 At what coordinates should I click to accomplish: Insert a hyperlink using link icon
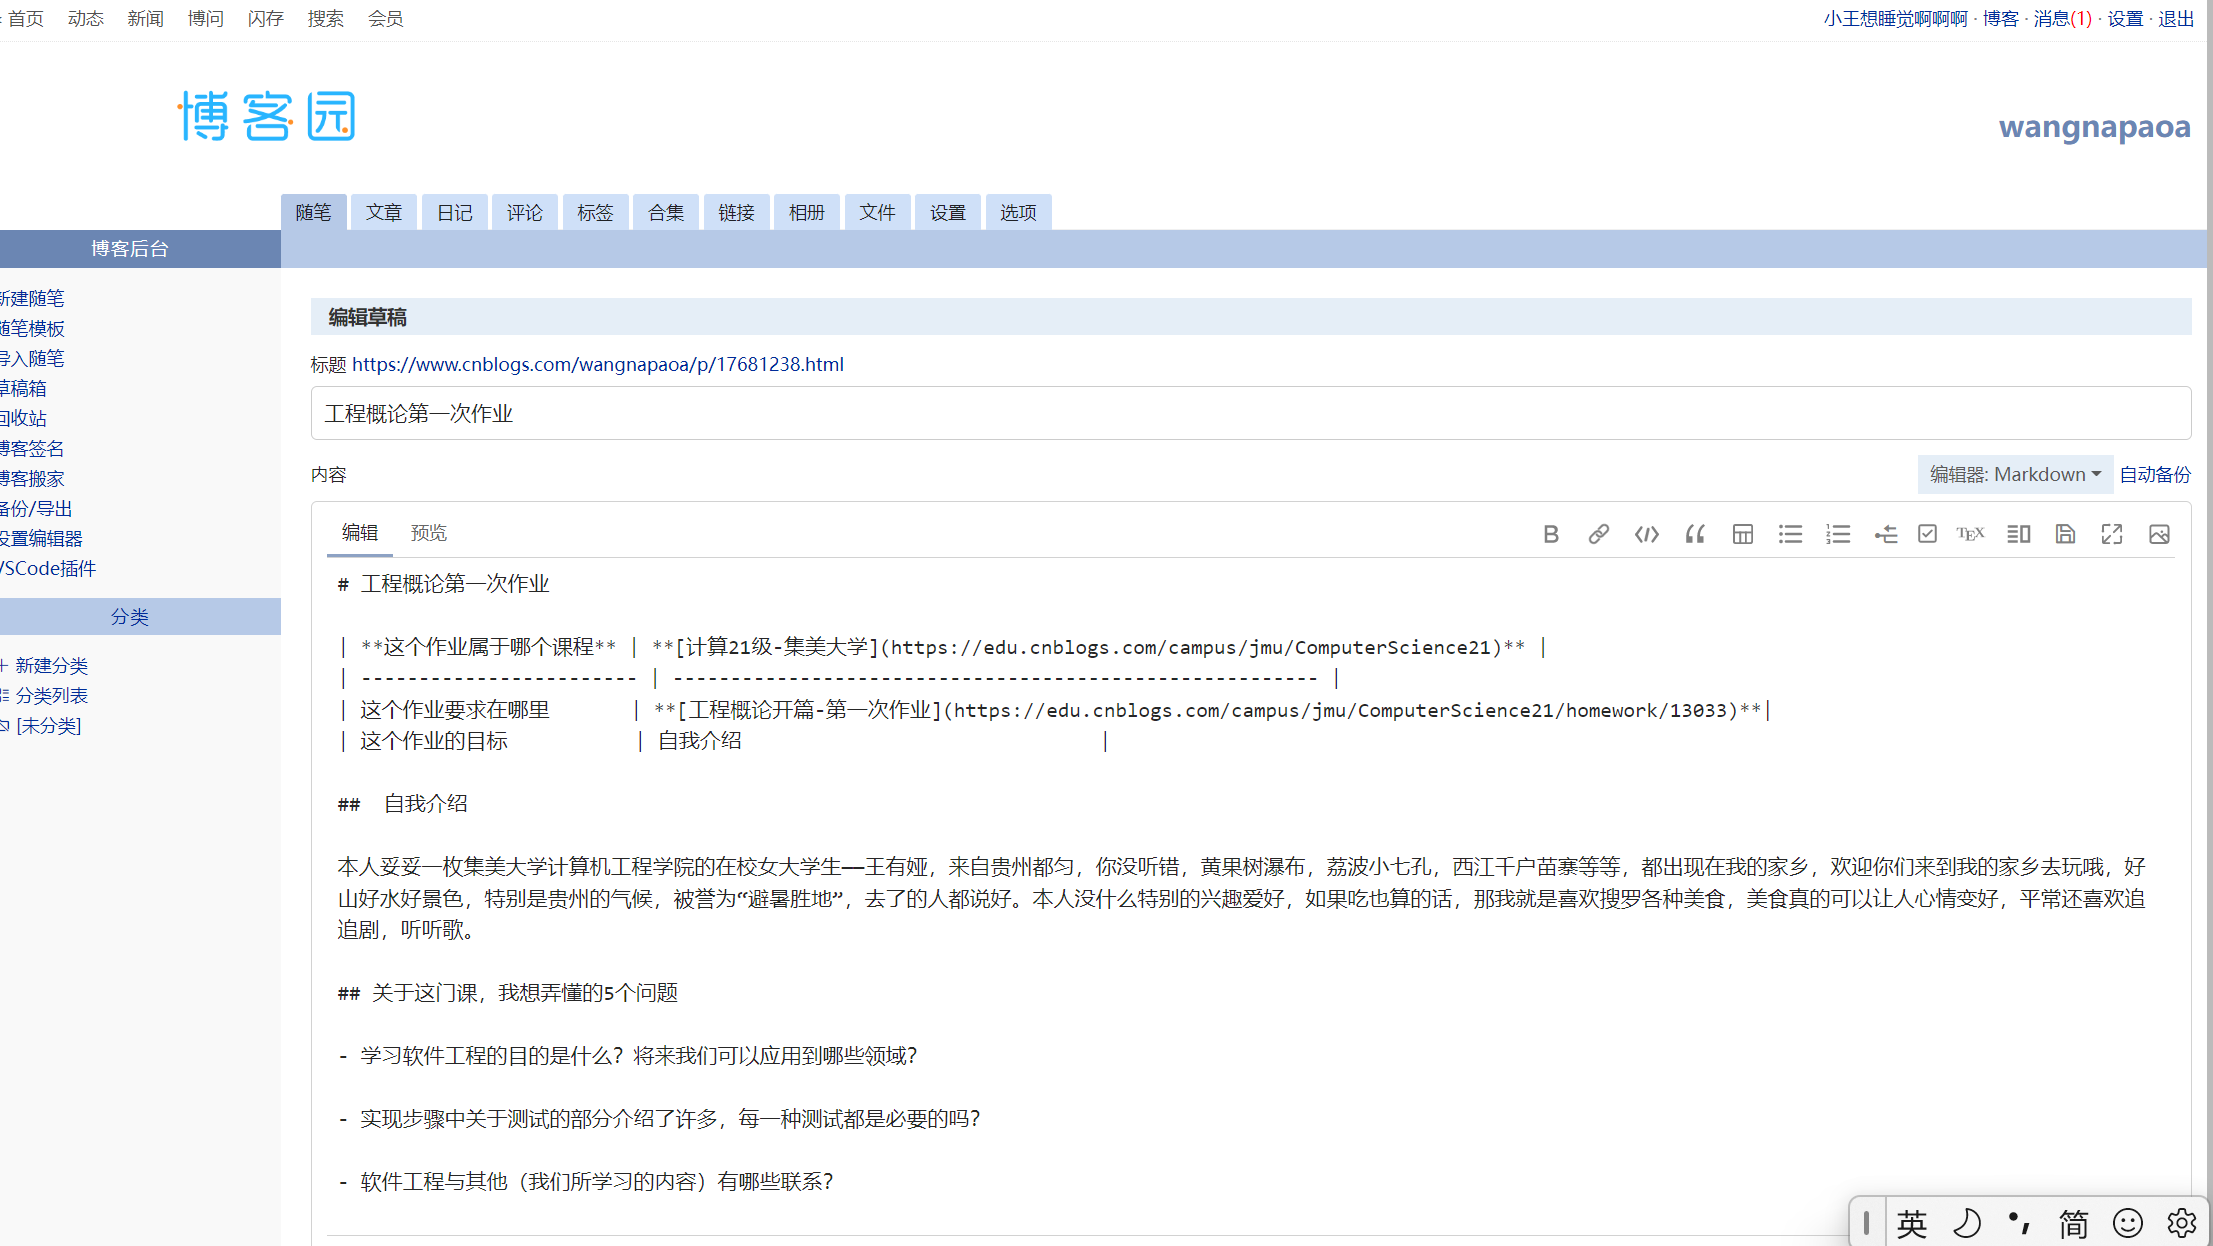pyautogui.click(x=1598, y=534)
